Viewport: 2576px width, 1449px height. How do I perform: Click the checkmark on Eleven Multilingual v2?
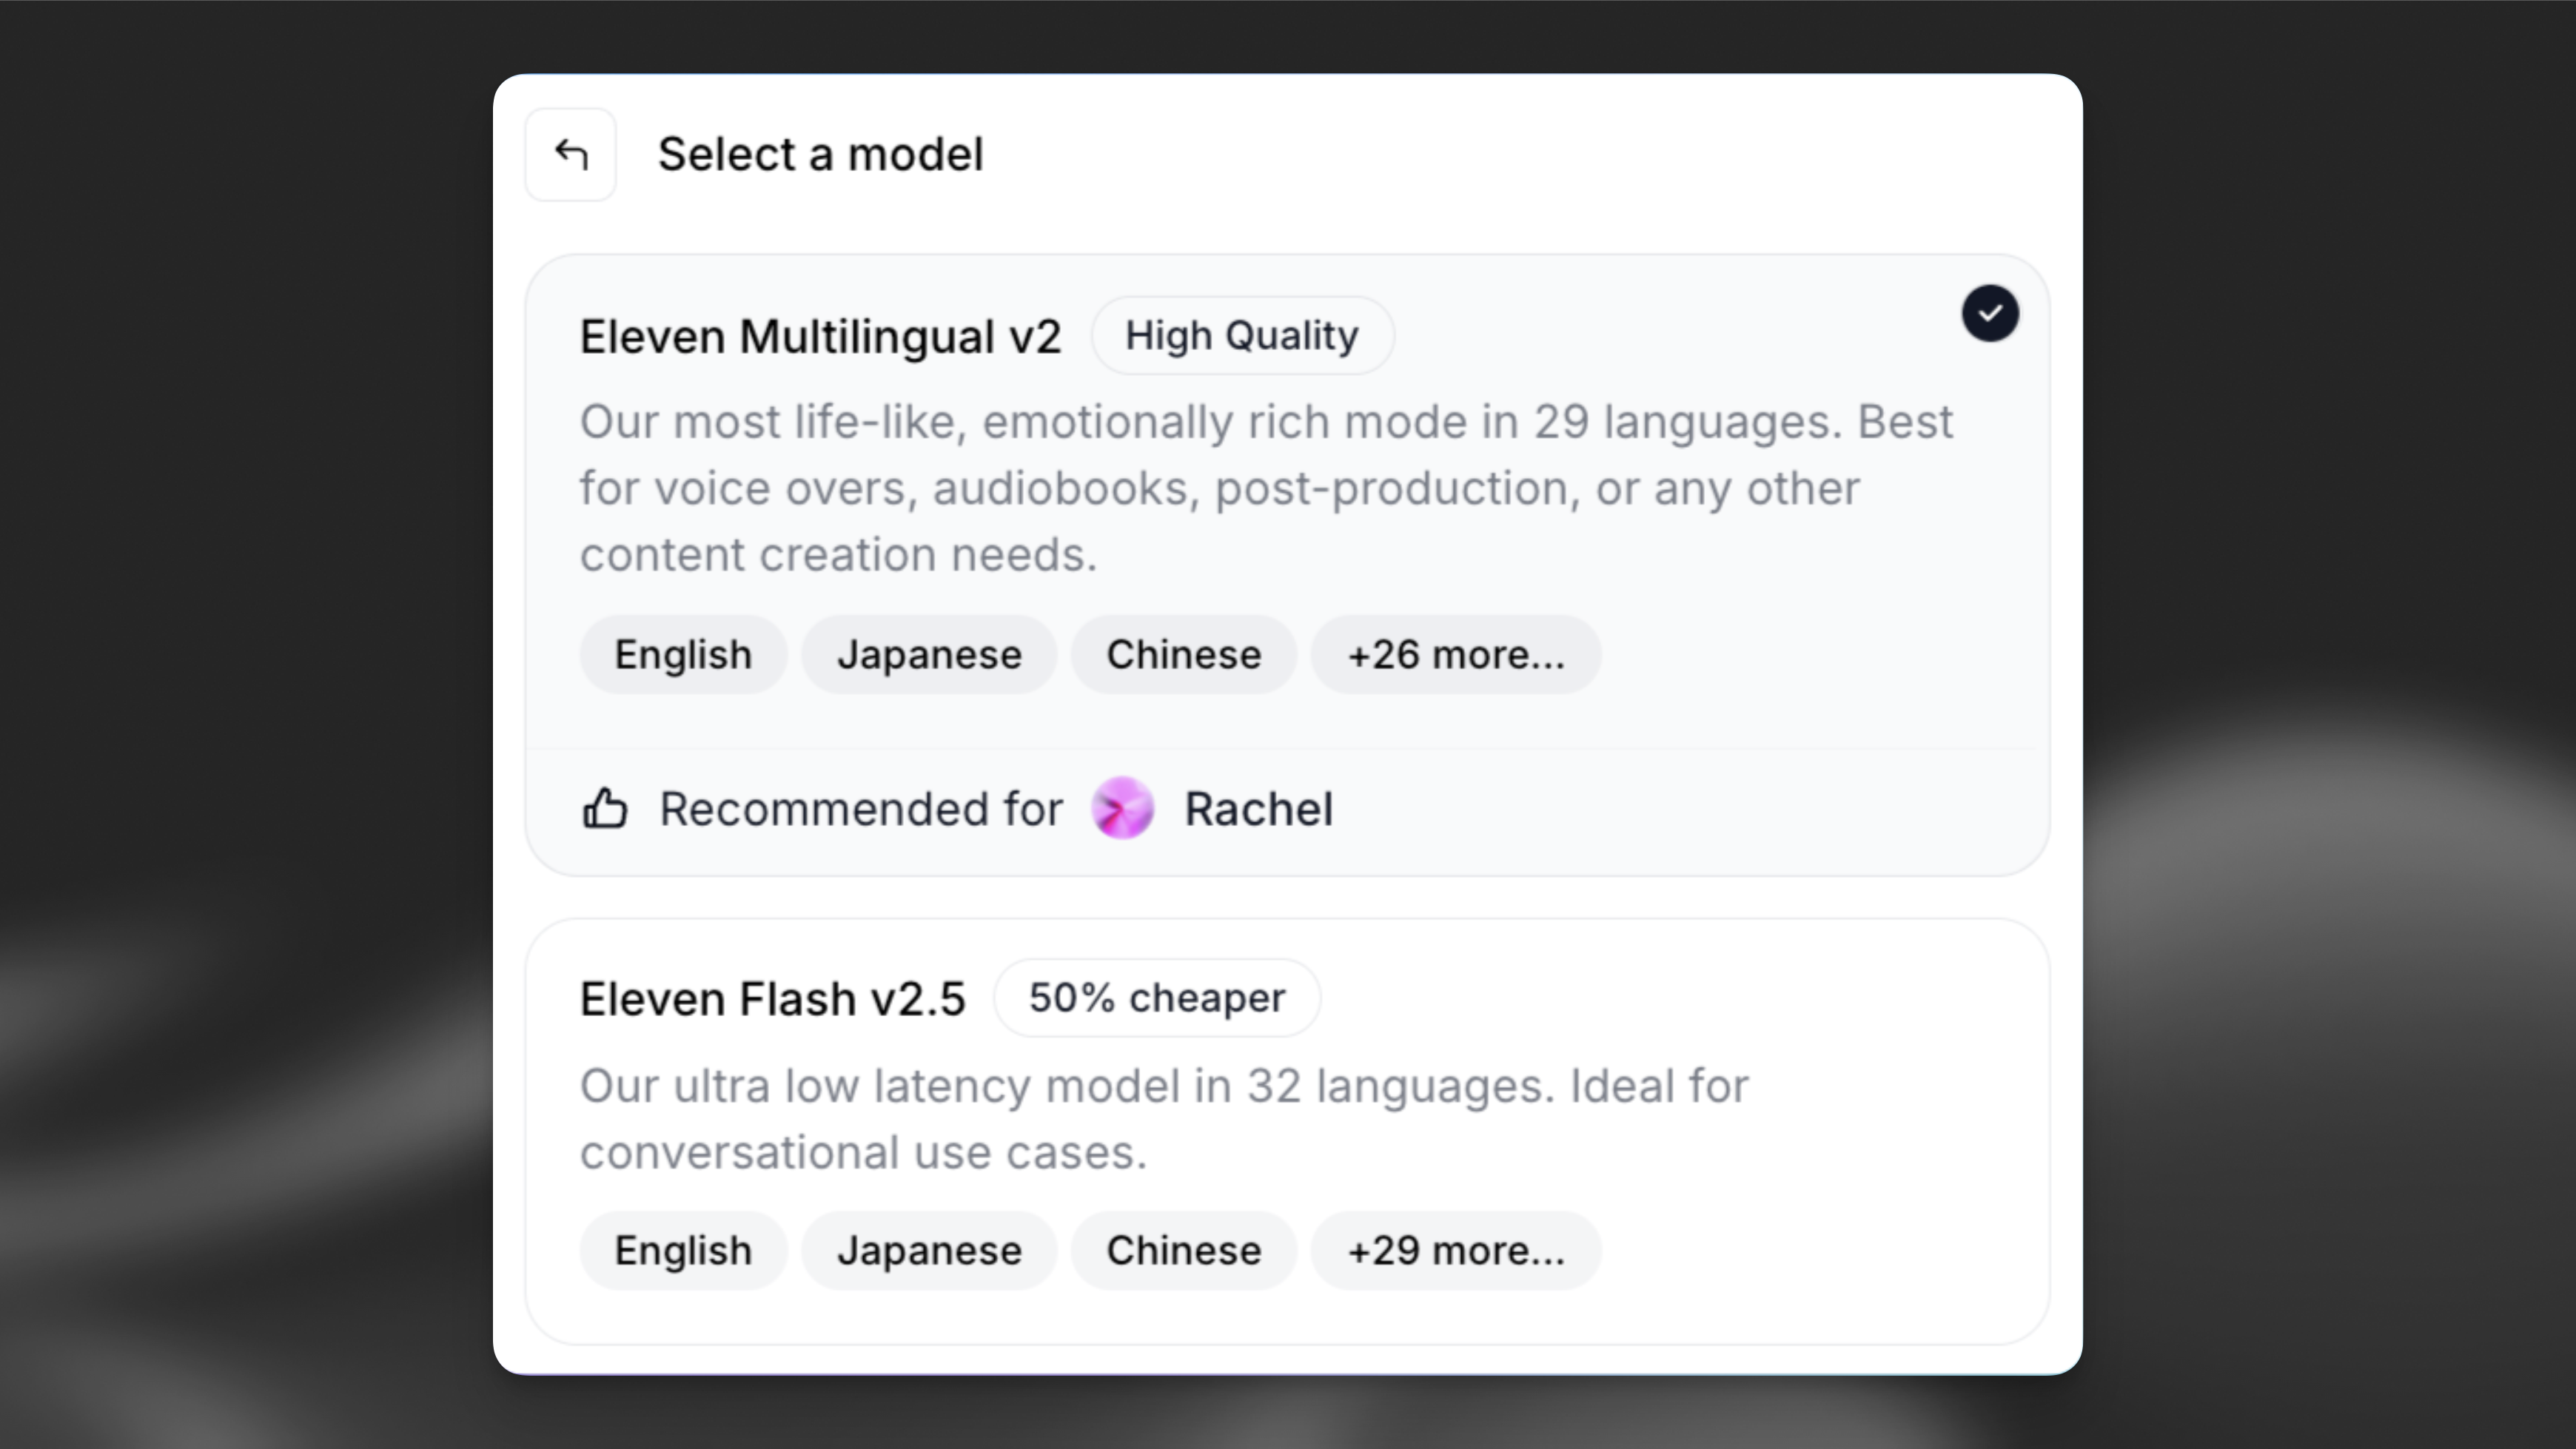1990,313
